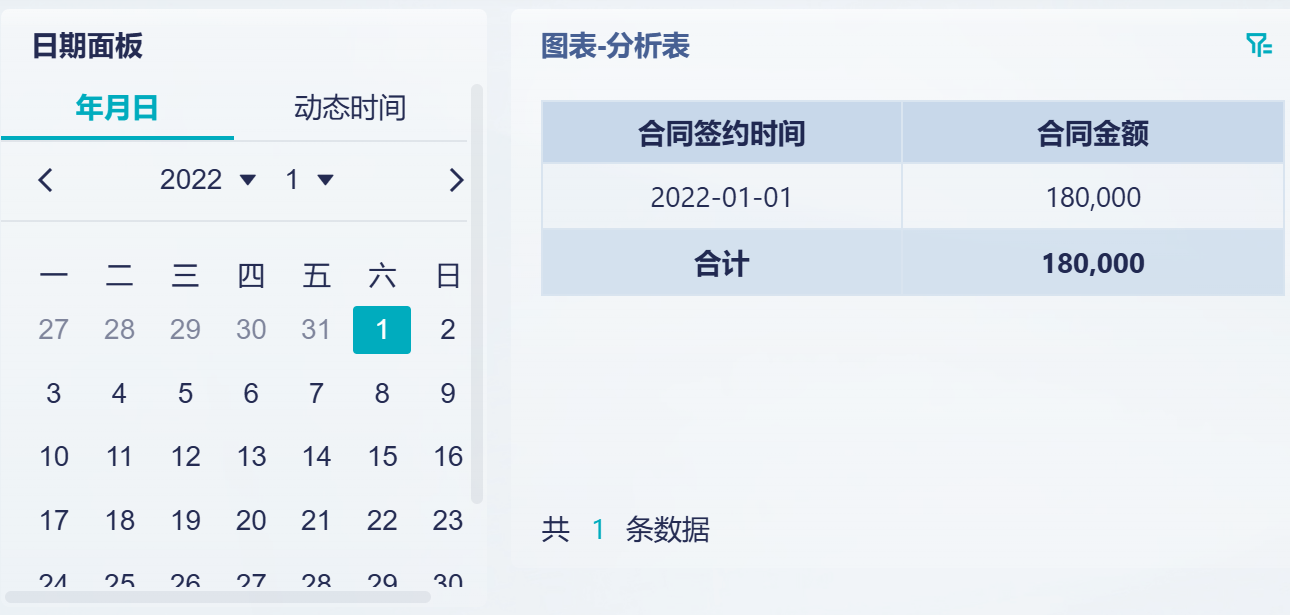Go to next month in calendar

click(456, 180)
